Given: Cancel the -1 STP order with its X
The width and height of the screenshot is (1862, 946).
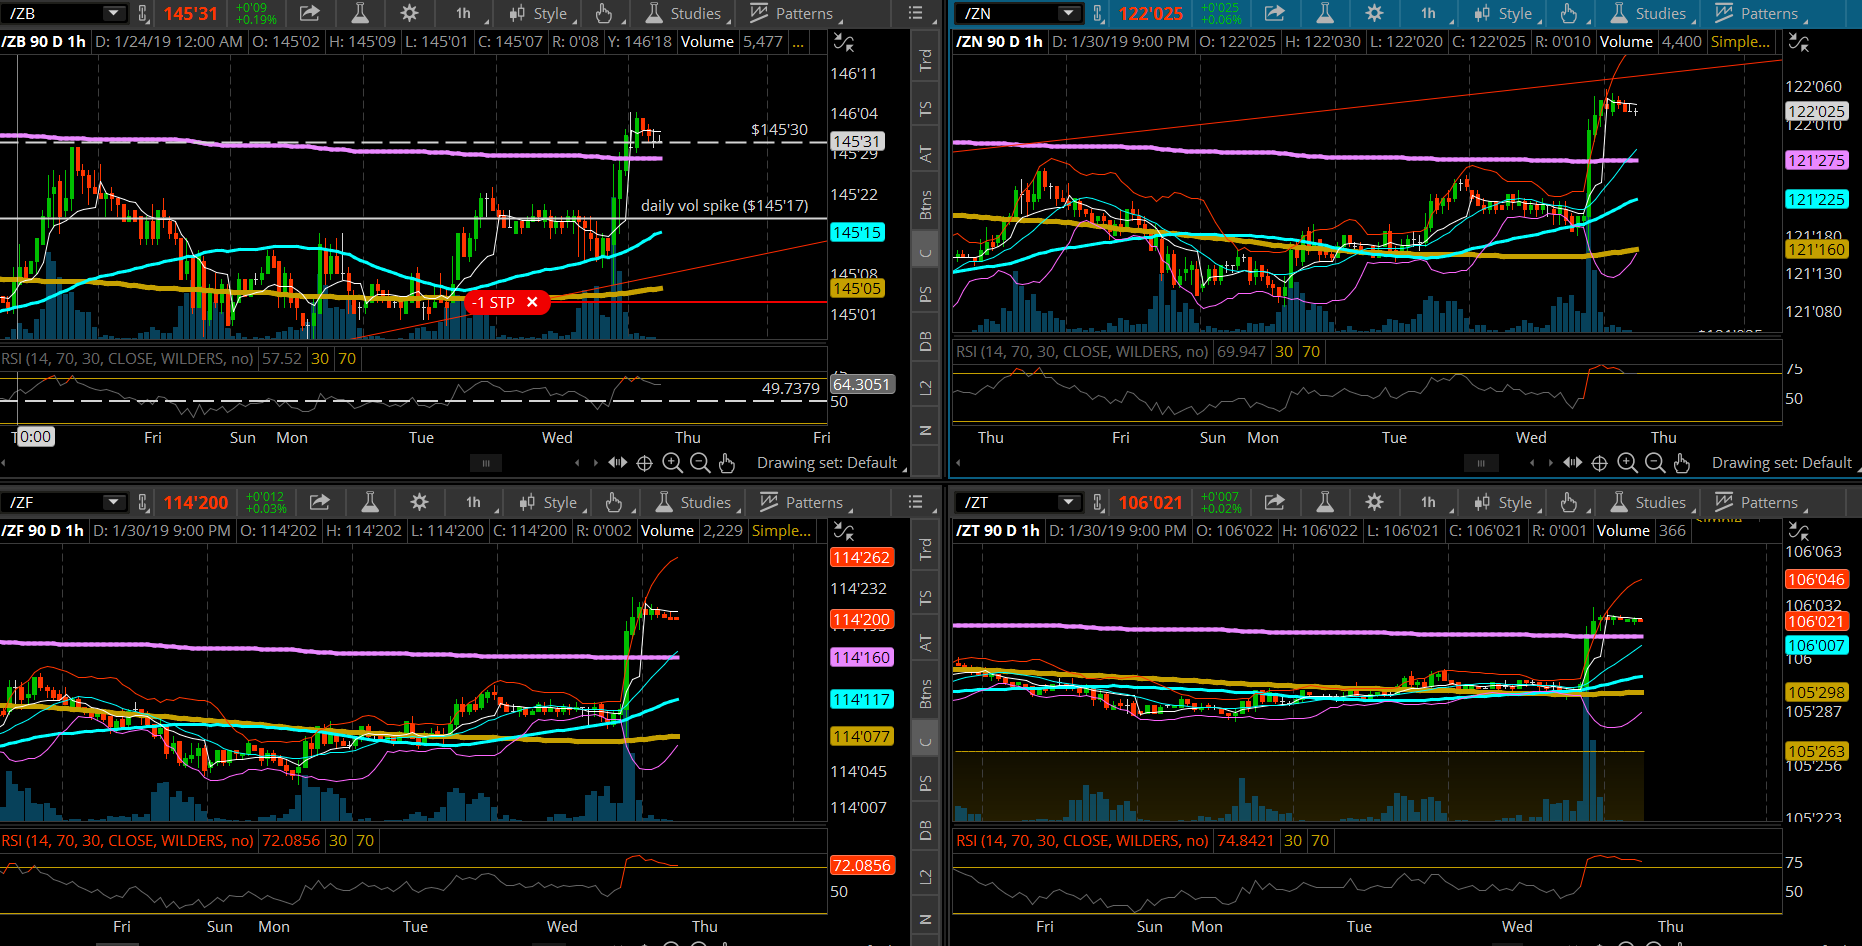Looking at the screenshot, I should click(x=532, y=302).
